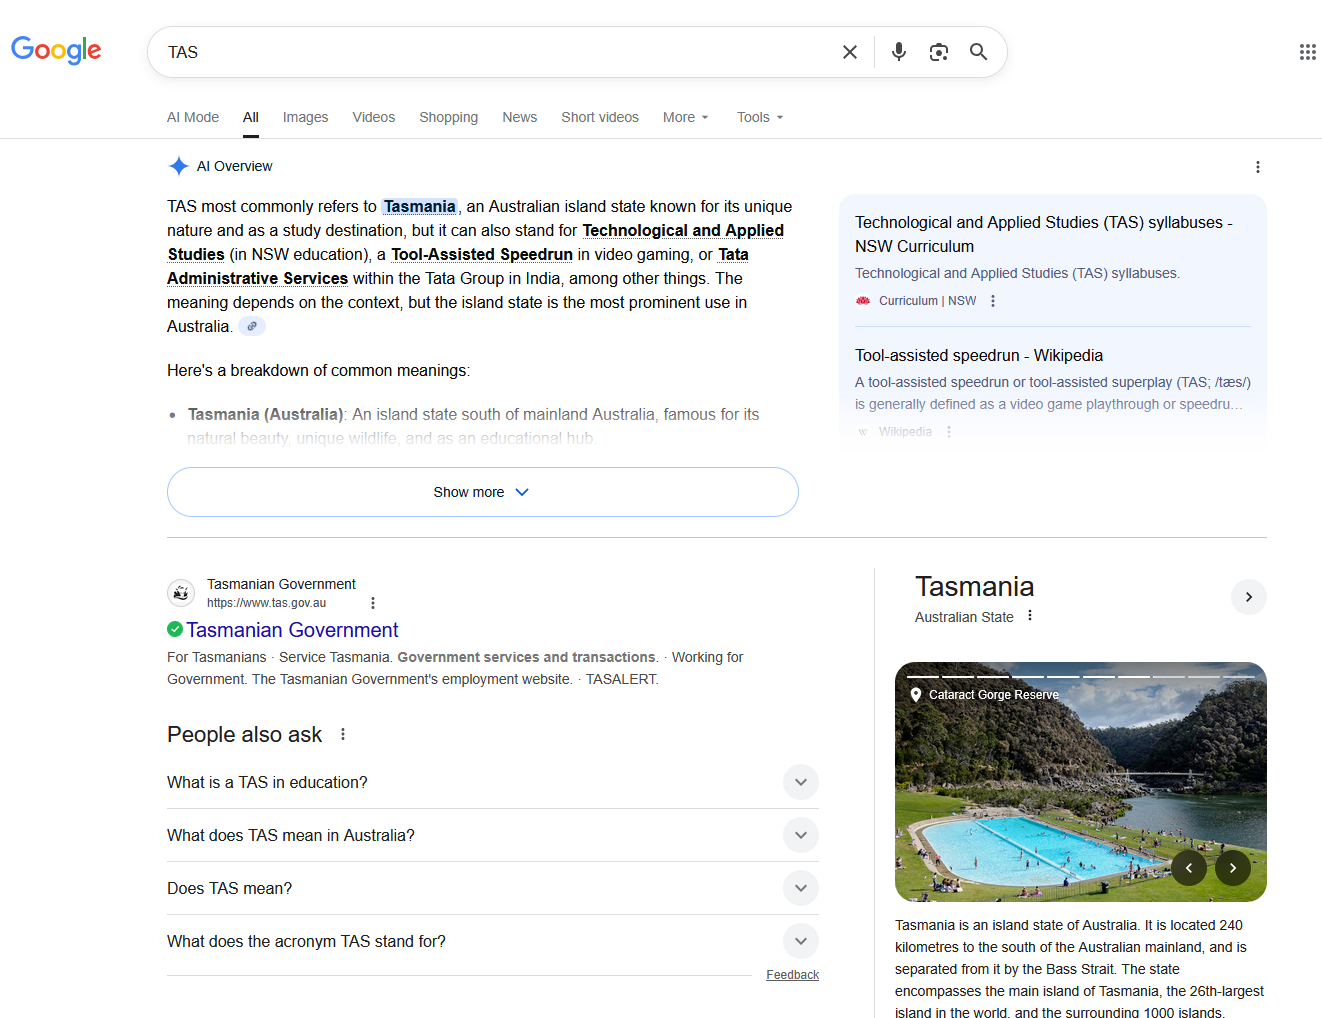Image resolution: width=1322 pixels, height=1018 pixels.
Task: Click Cataract Gorge Reserve location pin
Action: [915, 695]
